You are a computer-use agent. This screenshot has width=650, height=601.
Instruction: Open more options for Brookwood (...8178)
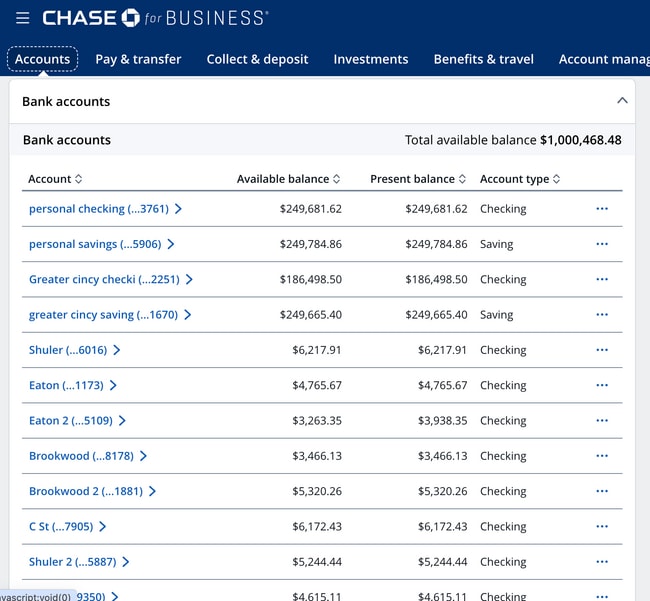click(x=602, y=456)
